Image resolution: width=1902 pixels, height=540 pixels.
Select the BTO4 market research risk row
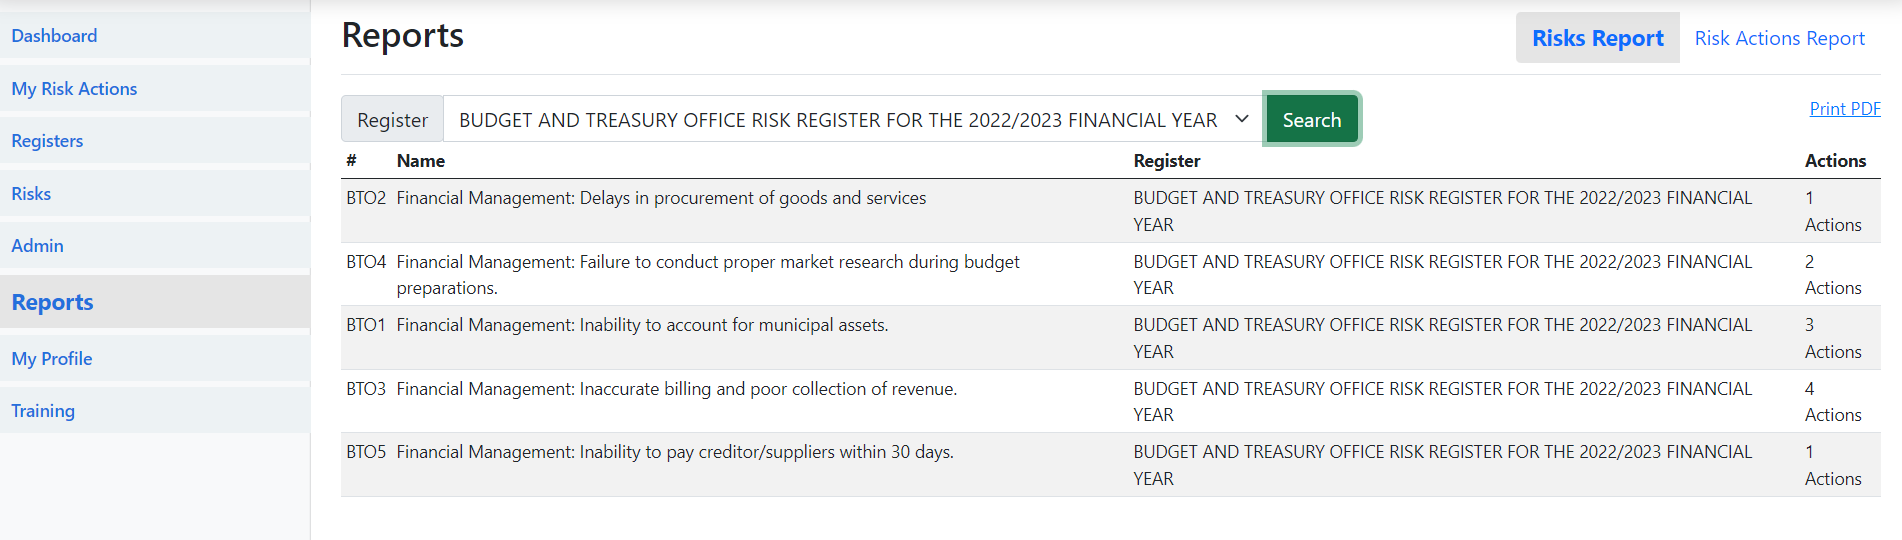click(x=707, y=262)
